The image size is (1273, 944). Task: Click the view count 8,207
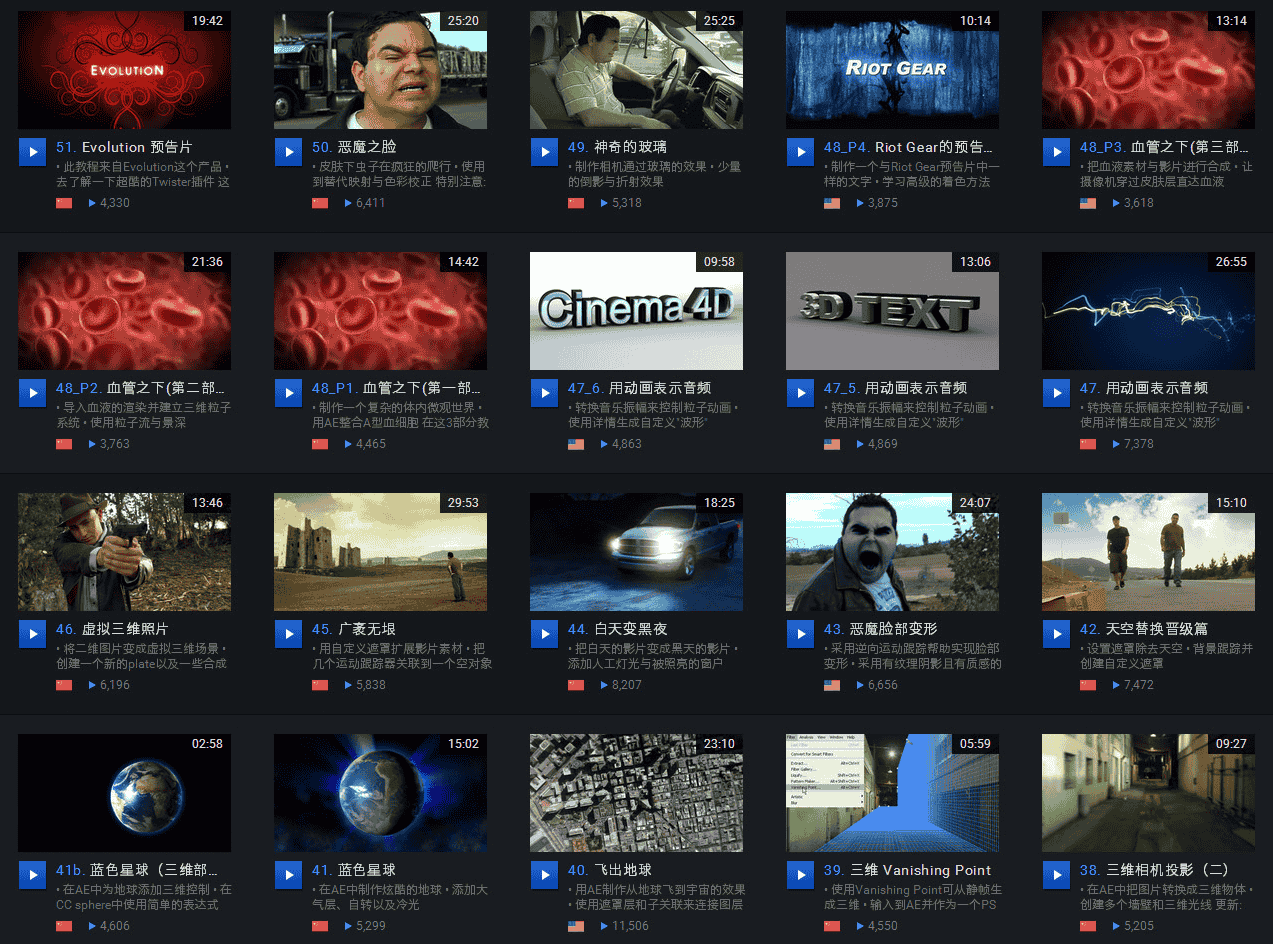tap(627, 685)
